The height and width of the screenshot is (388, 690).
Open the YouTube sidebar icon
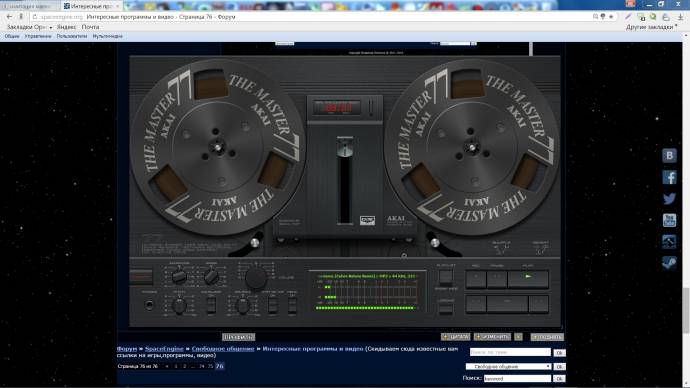tap(669, 220)
